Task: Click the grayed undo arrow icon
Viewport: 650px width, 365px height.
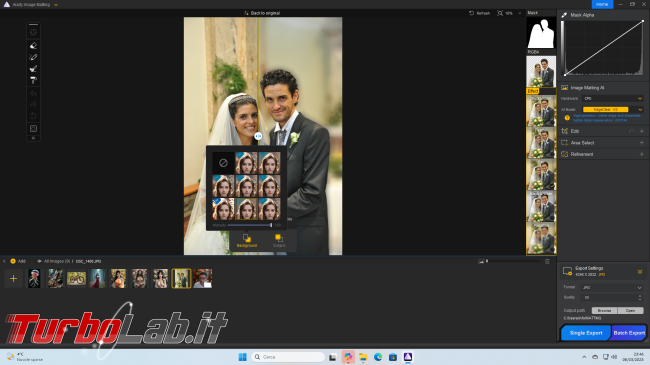Action: pyautogui.click(x=34, y=93)
